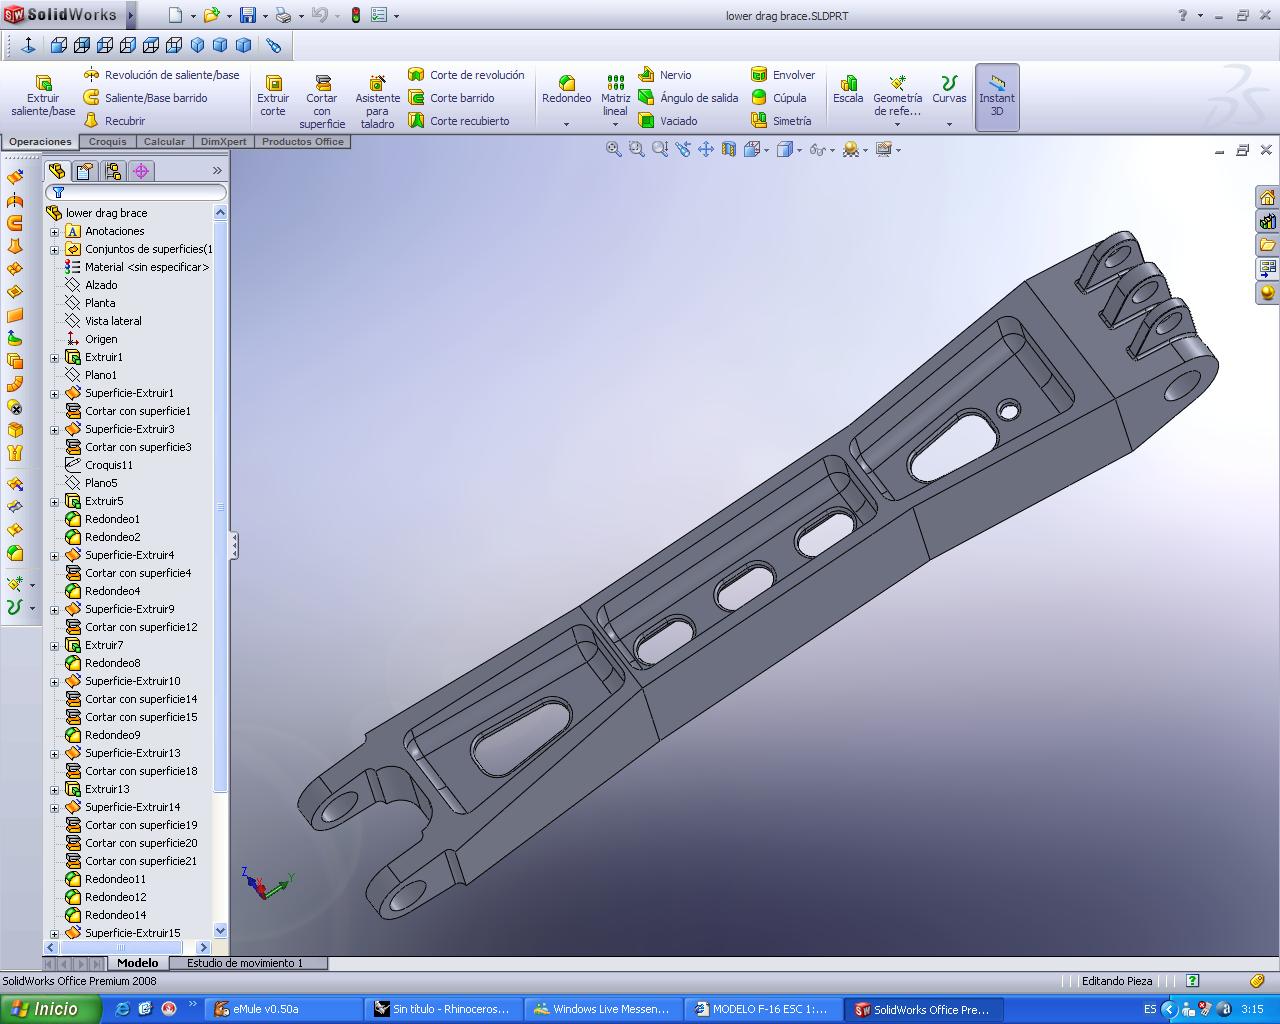Select the Simetría mirror tool
The image size is (1280, 1024).
coord(781,121)
